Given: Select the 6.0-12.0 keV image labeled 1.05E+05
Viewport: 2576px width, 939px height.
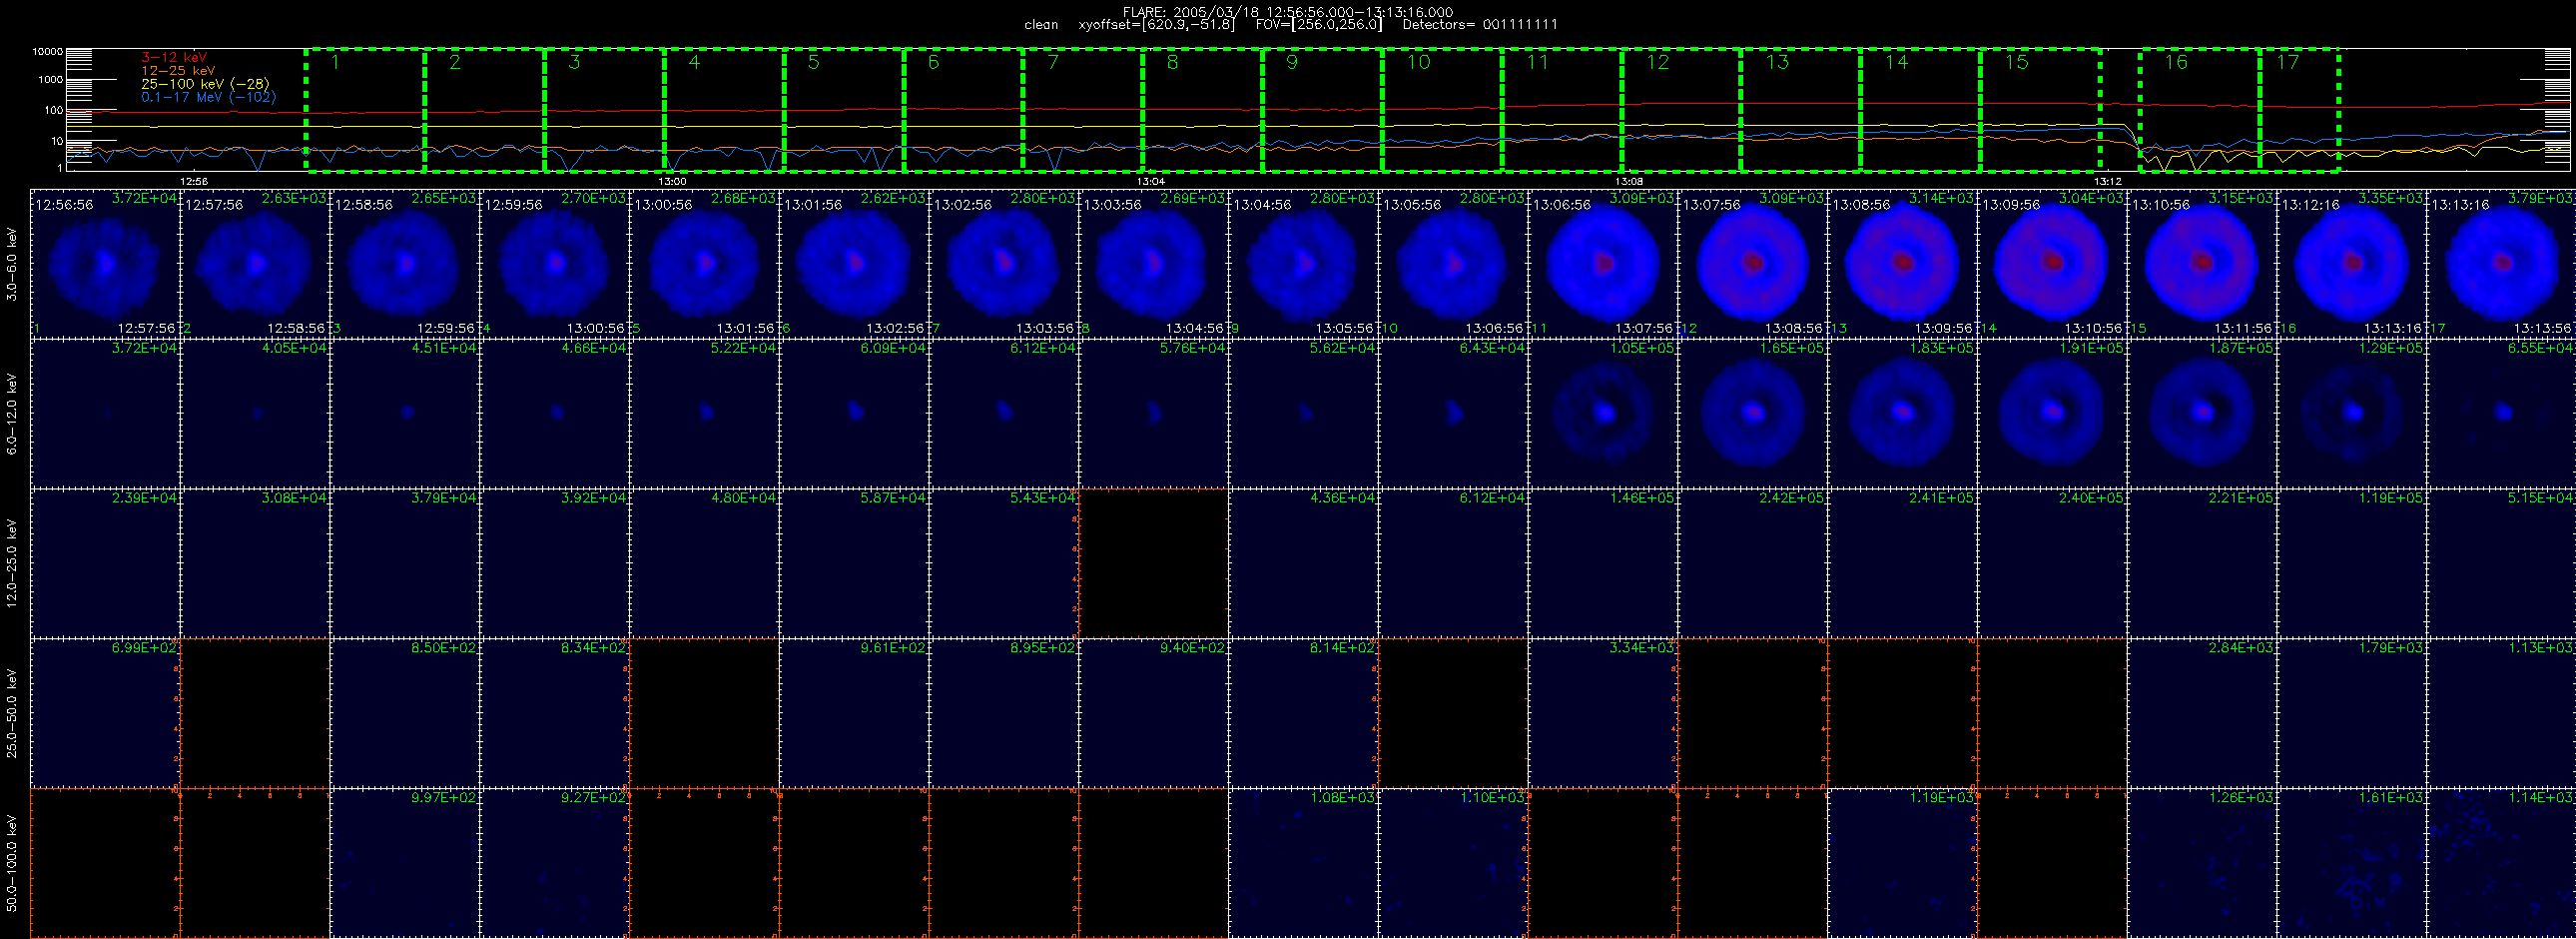Looking at the screenshot, I should (x=1603, y=413).
